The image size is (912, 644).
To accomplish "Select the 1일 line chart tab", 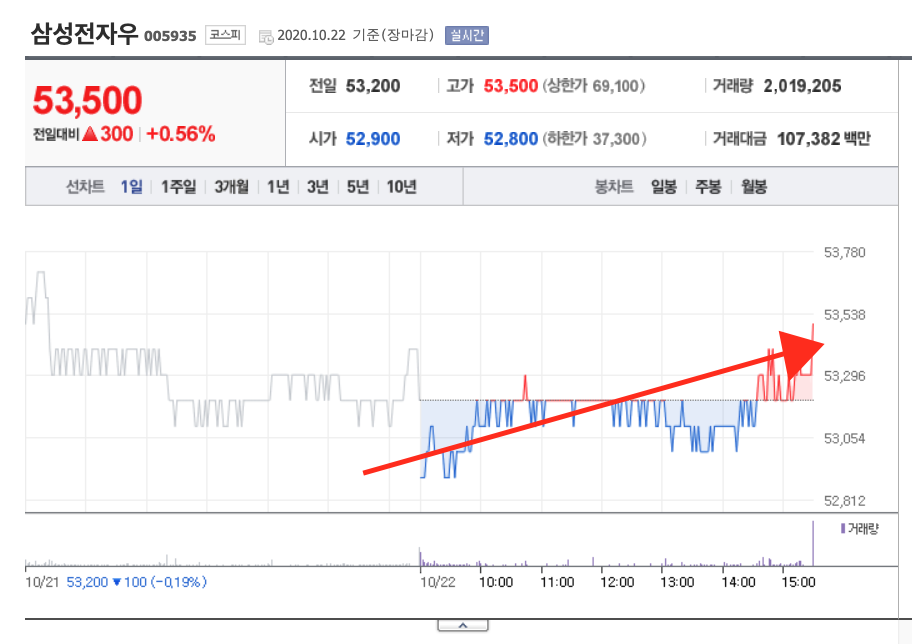I will (x=131, y=187).
